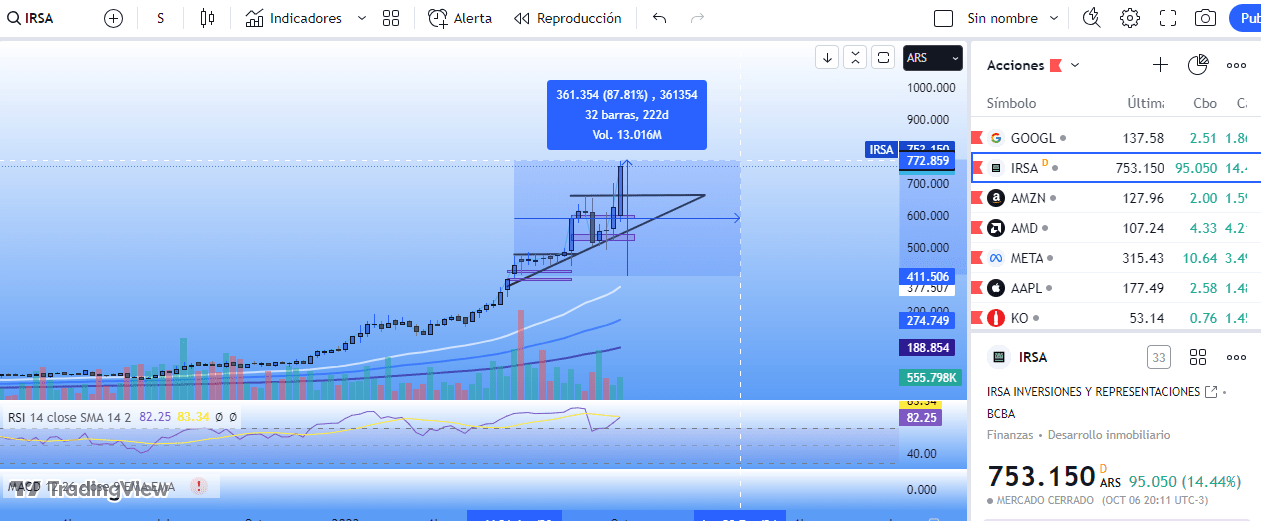Click the collapse pane arrows icon
This screenshot has width=1261, height=521.
[855, 57]
